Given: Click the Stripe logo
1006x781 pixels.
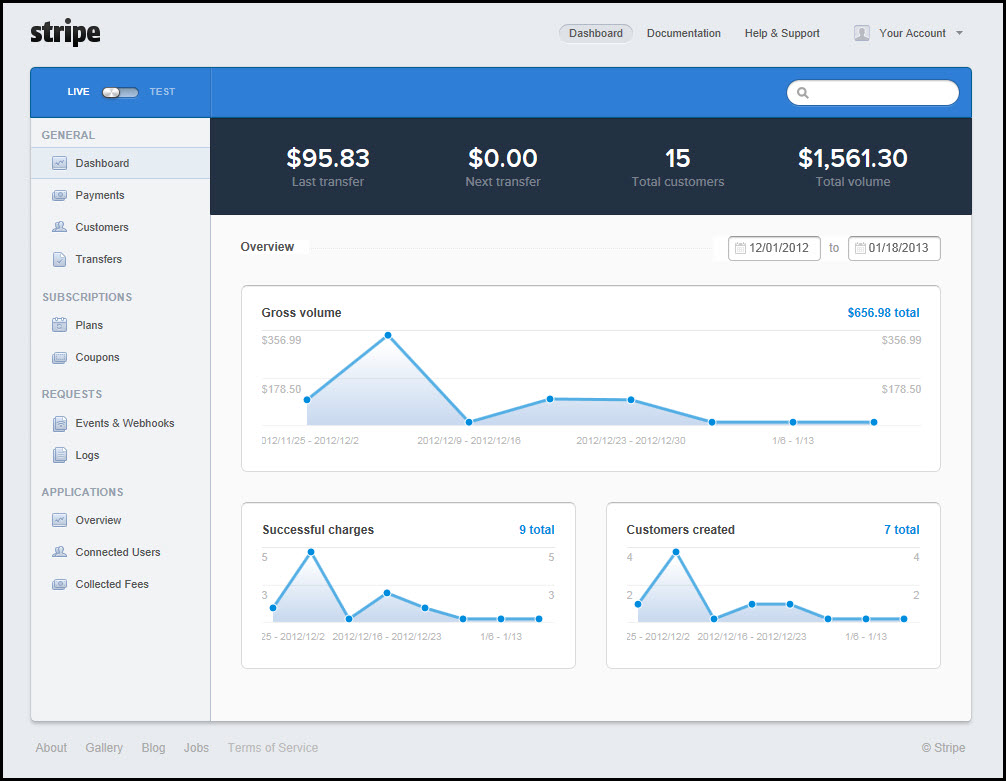Looking at the screenshot, I should 65,33.
